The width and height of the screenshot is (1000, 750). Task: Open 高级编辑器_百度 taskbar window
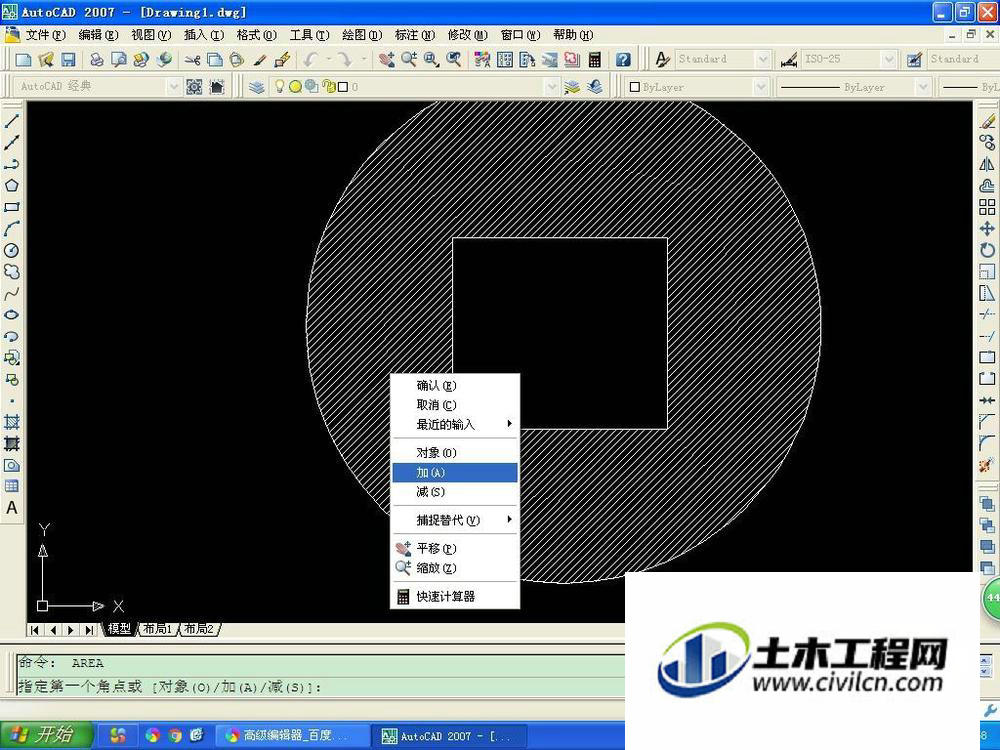pyautogui.click(x=293, y=735)
